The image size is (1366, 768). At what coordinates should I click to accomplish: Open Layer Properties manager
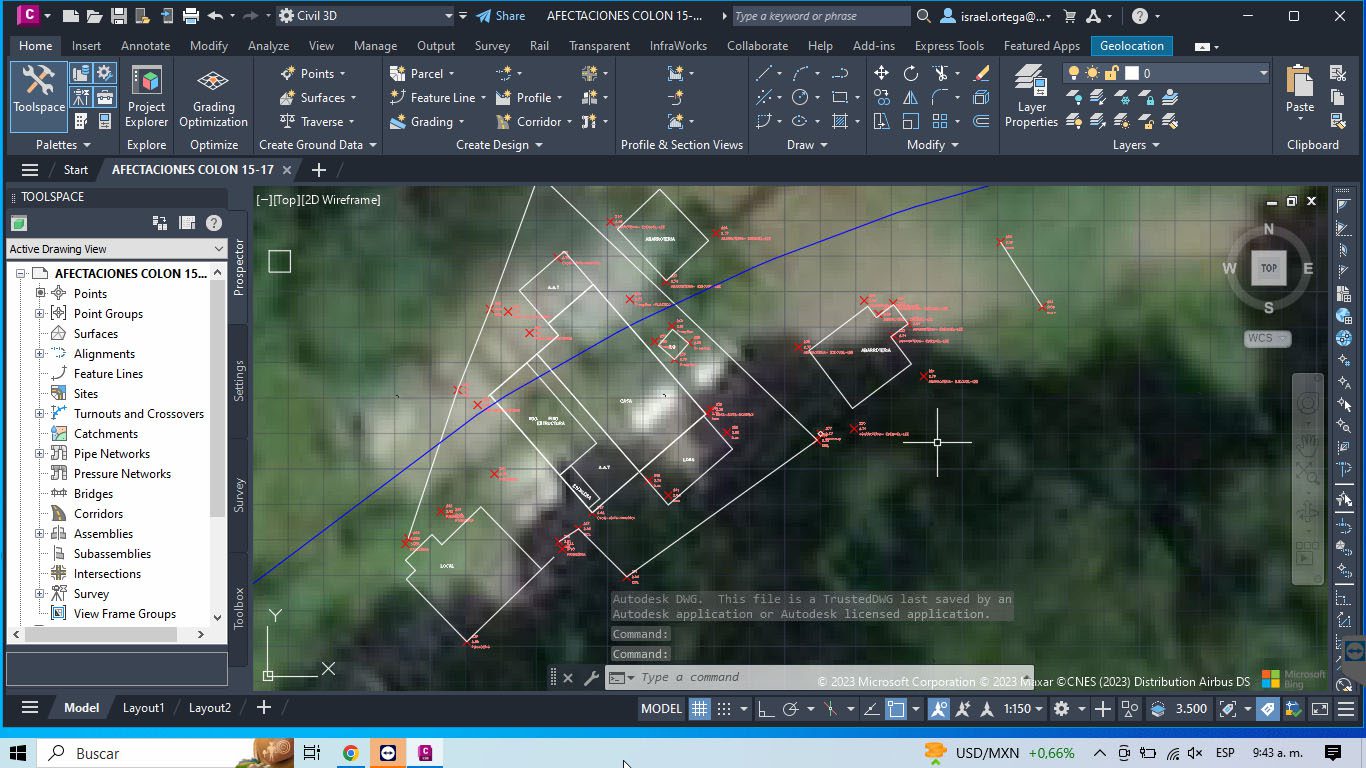[1031, 97]
